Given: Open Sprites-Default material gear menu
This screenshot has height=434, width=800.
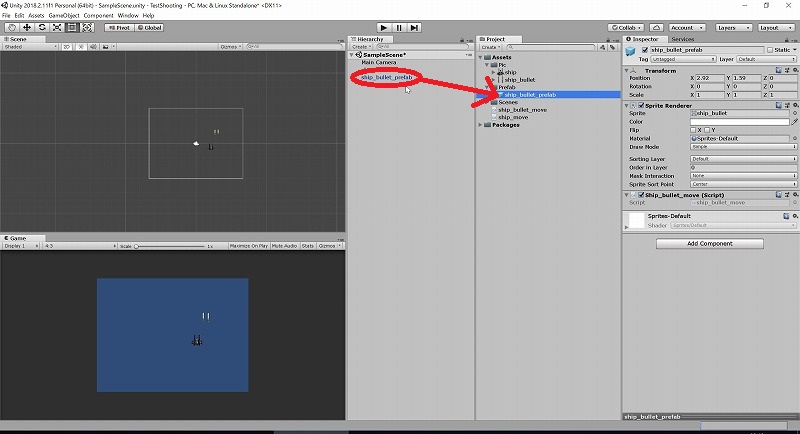Looking at the screenshot, I should (x=795, y=216).
